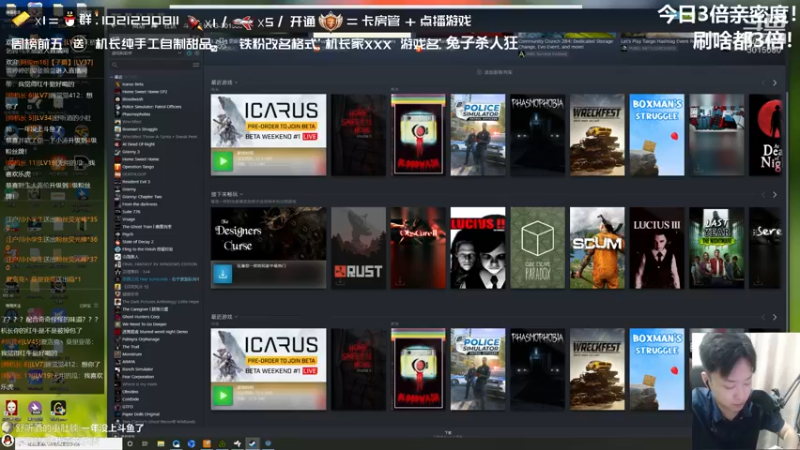Open Windows search circle on taskbar
The height and width of the screenshot is (450, 800).
(x=130, y=444)
